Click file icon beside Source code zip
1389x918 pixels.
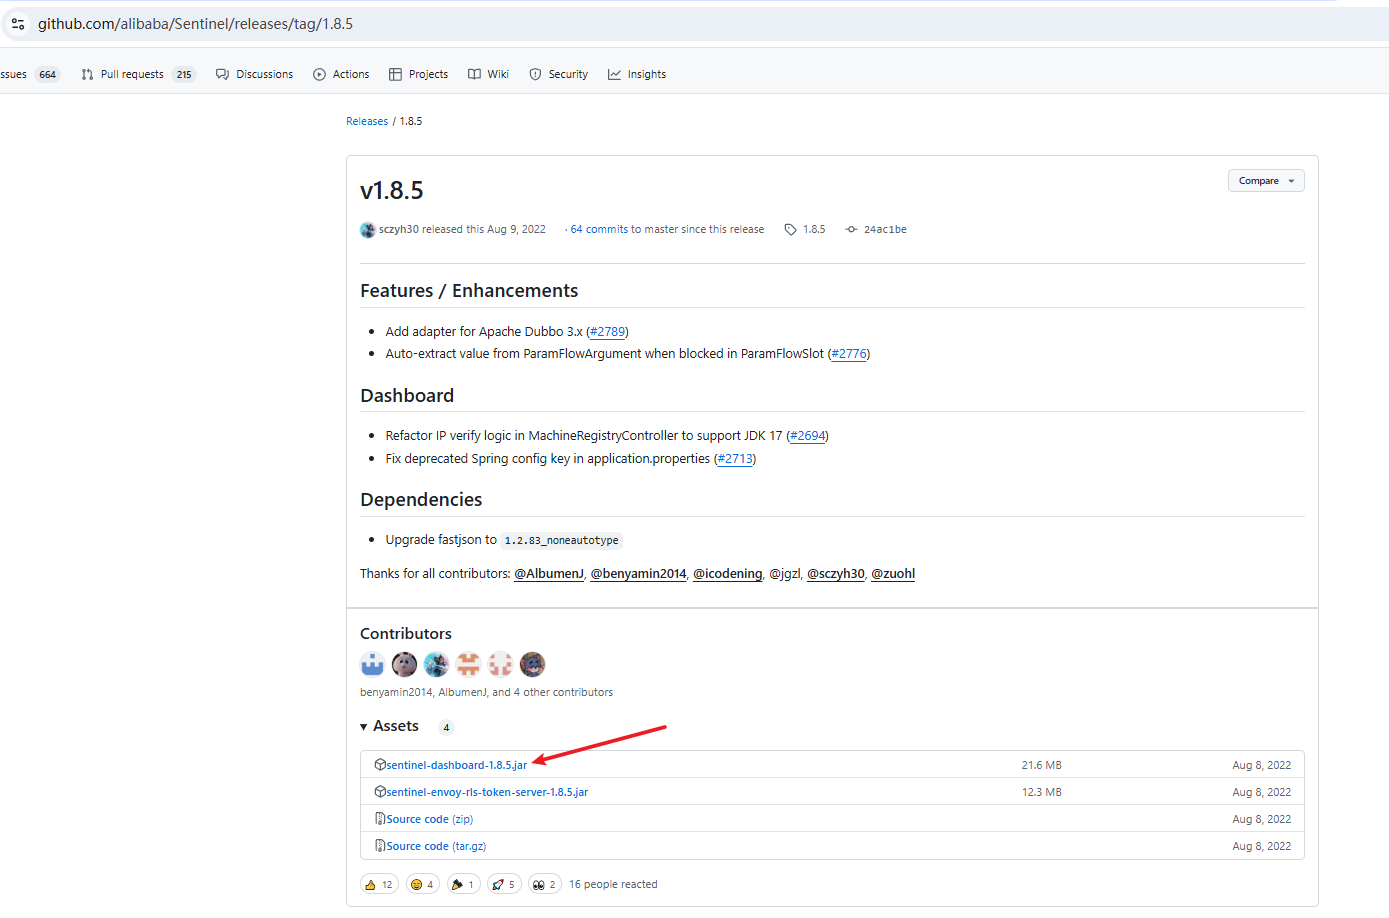click(380, 818)
